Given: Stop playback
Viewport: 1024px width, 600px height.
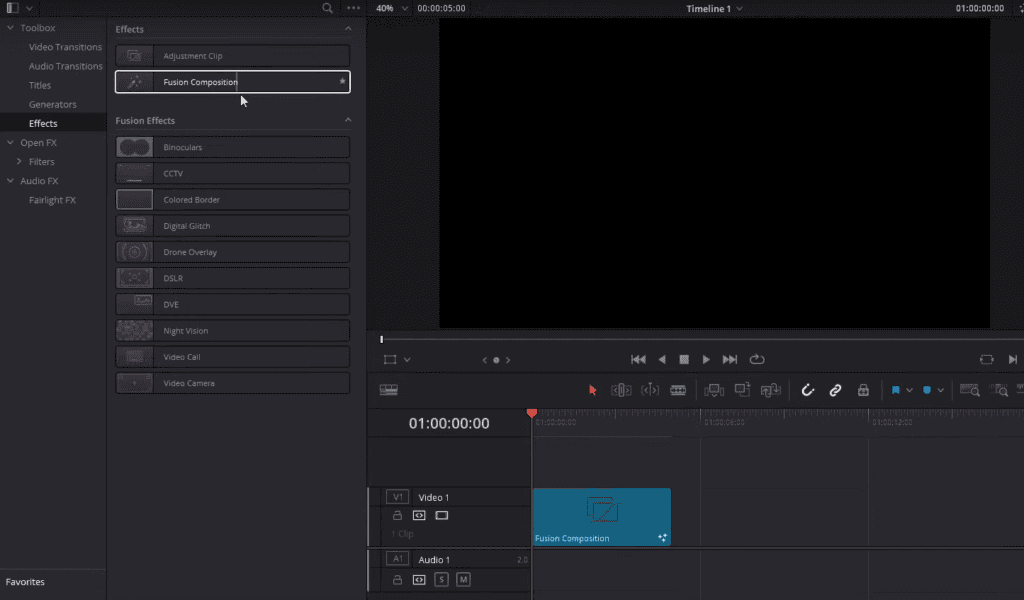Looking at the screenshot, I should click(x=684, y=360).
